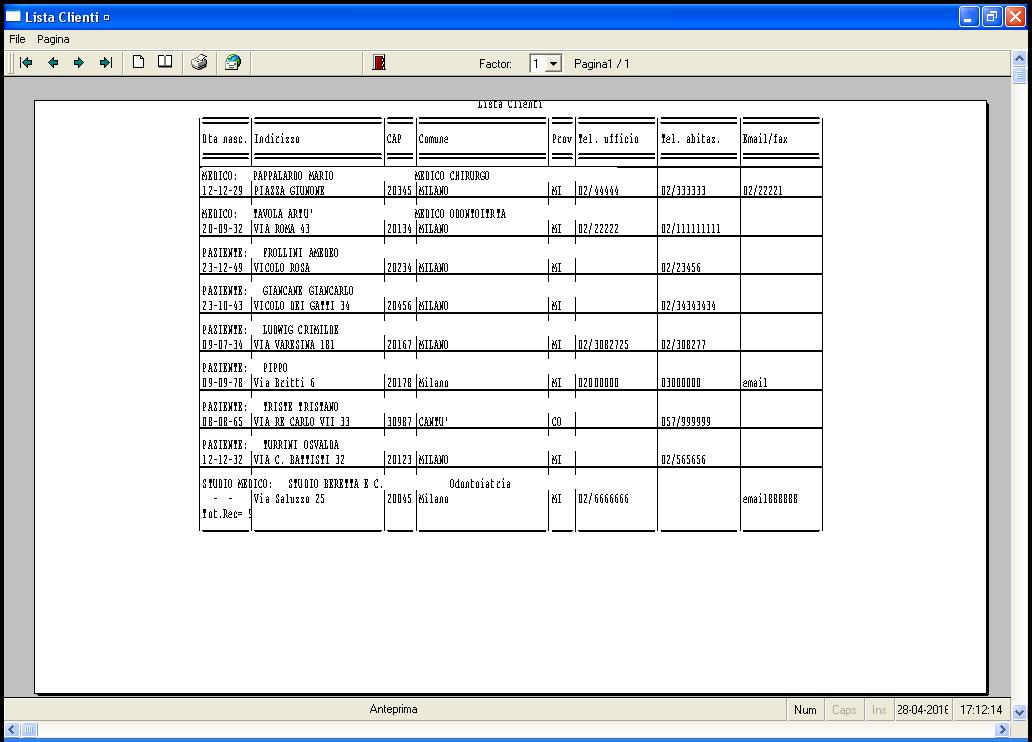Click the Tel. abitaz. column header
The width and height of the screenshot is (1032, 742).
[x=690, y=139]
